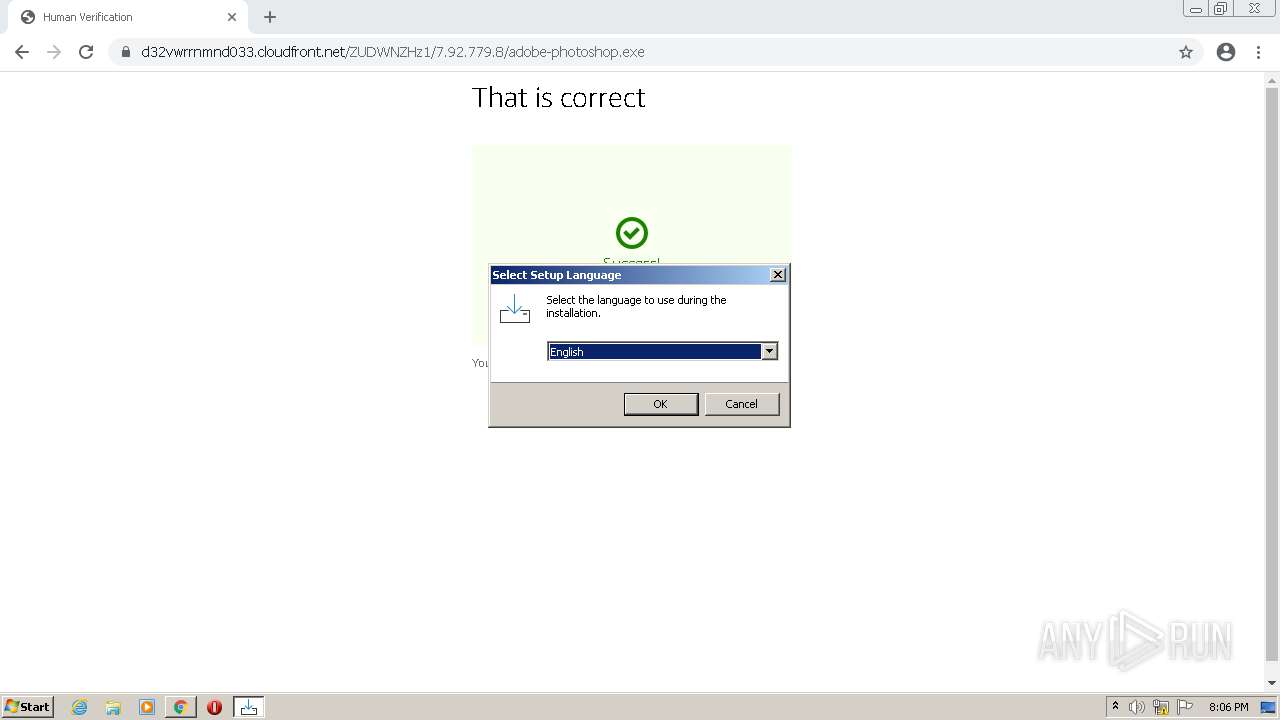Open the Chrome three-dot menu

[x=1258, y=52]
